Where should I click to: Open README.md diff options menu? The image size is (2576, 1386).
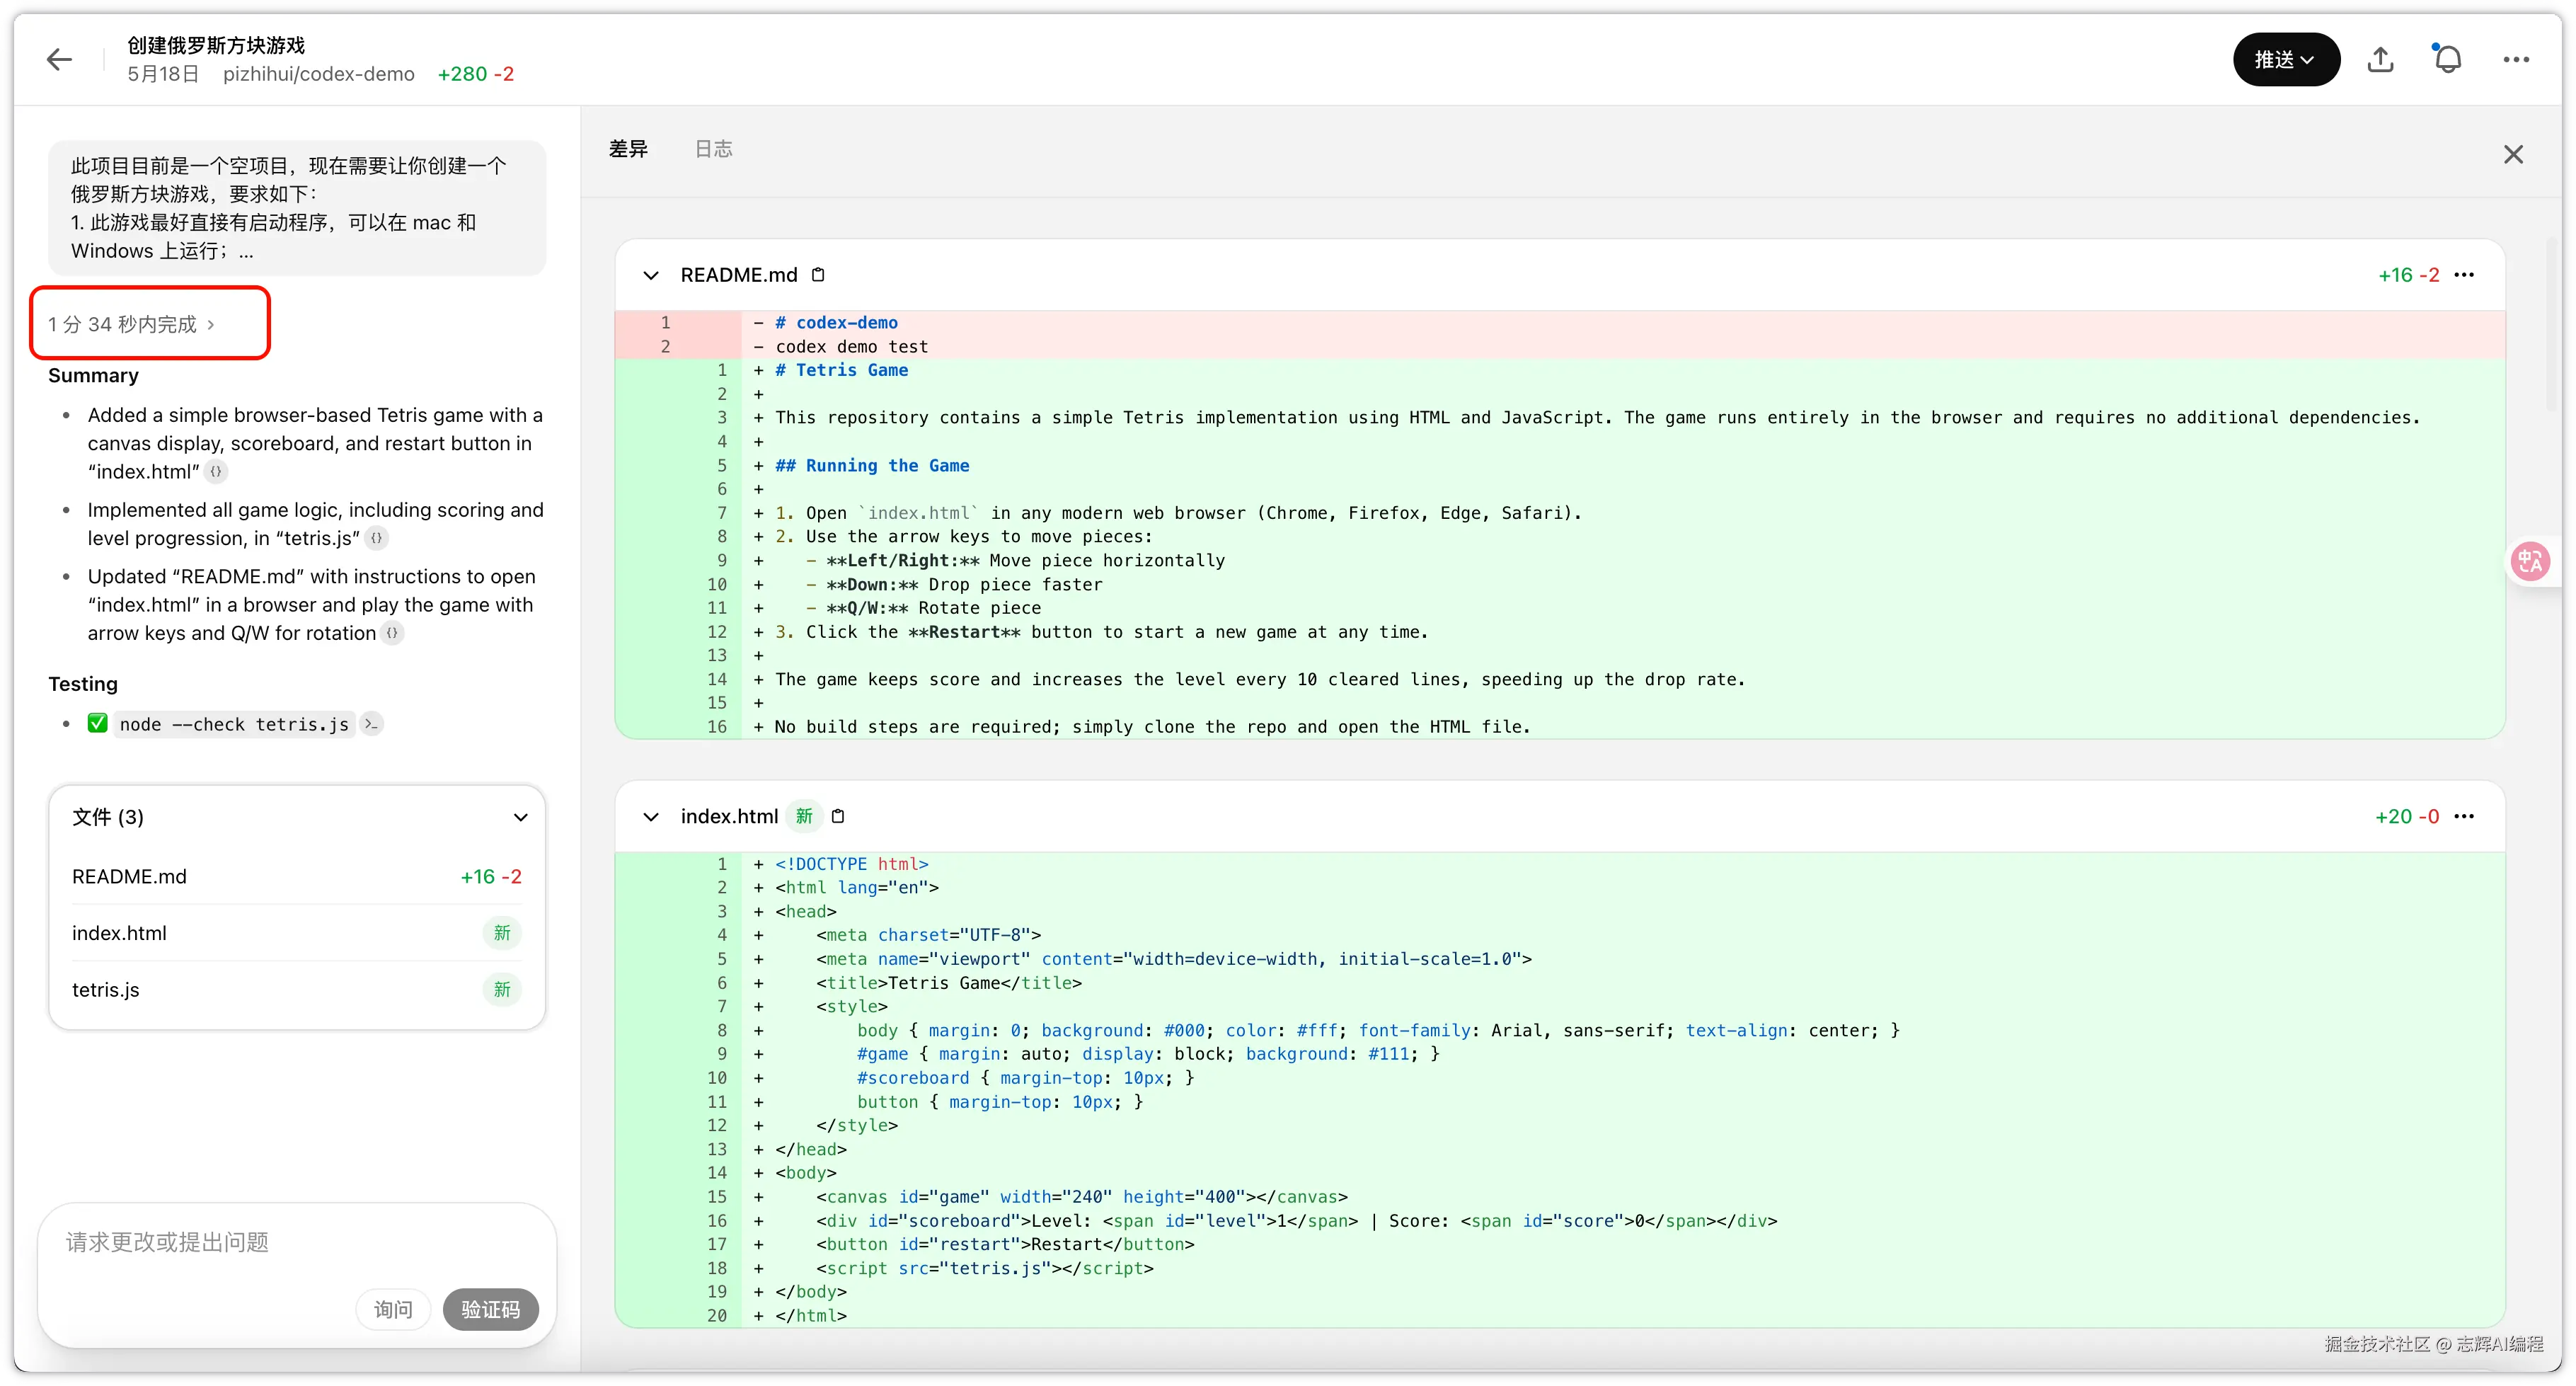(x=2464, y=275)
